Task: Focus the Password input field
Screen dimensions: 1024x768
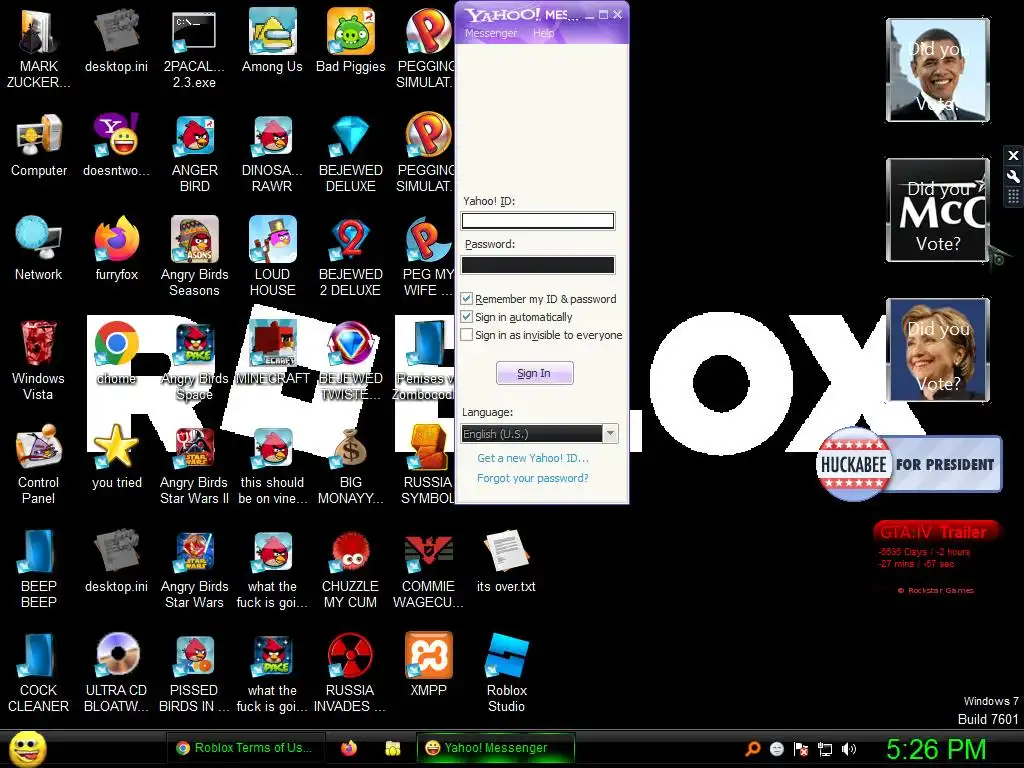Action: (x=537, y=264)
